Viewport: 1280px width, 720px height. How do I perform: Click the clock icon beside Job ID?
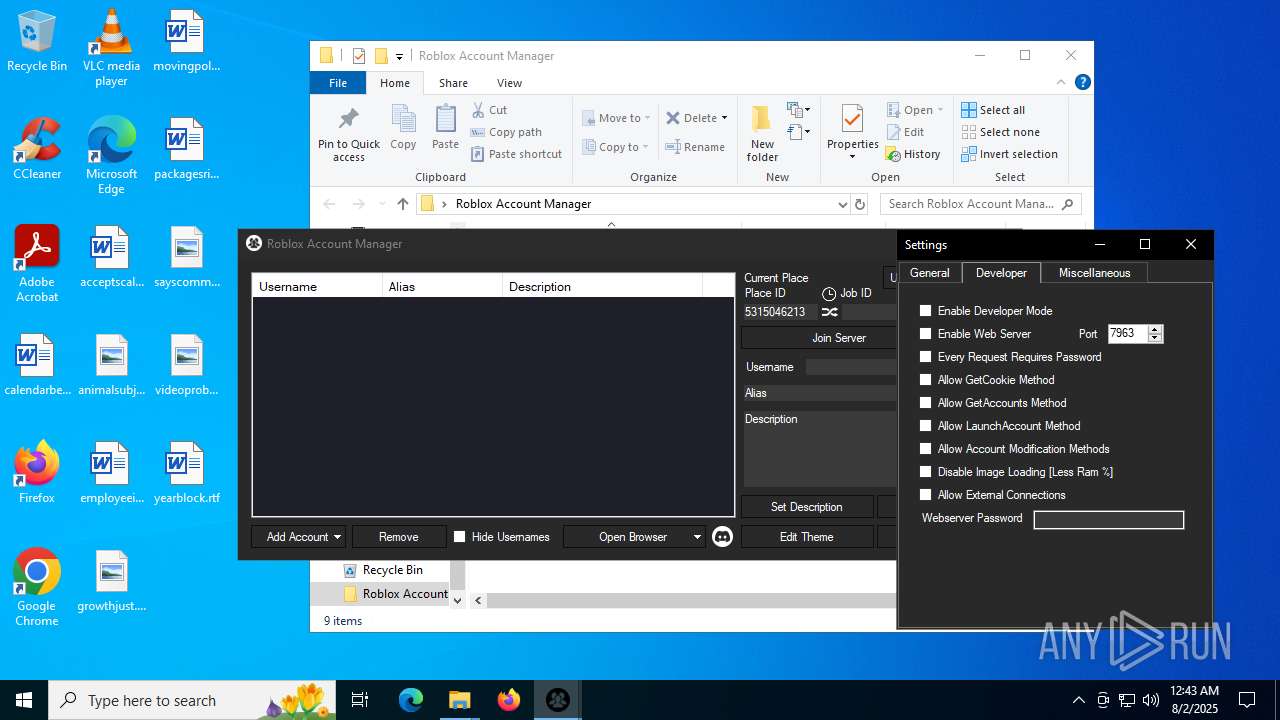pyautogui.click(x=829, y=294)
